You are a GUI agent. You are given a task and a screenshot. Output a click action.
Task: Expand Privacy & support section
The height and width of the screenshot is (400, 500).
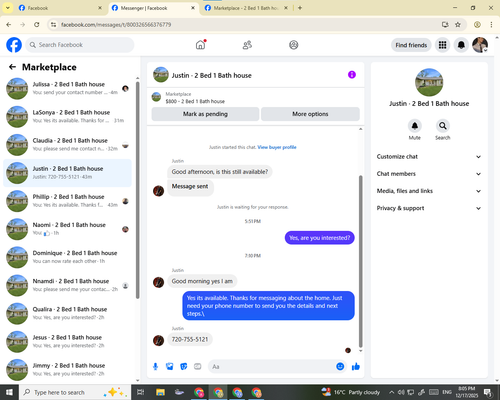(x=429, y=208)
